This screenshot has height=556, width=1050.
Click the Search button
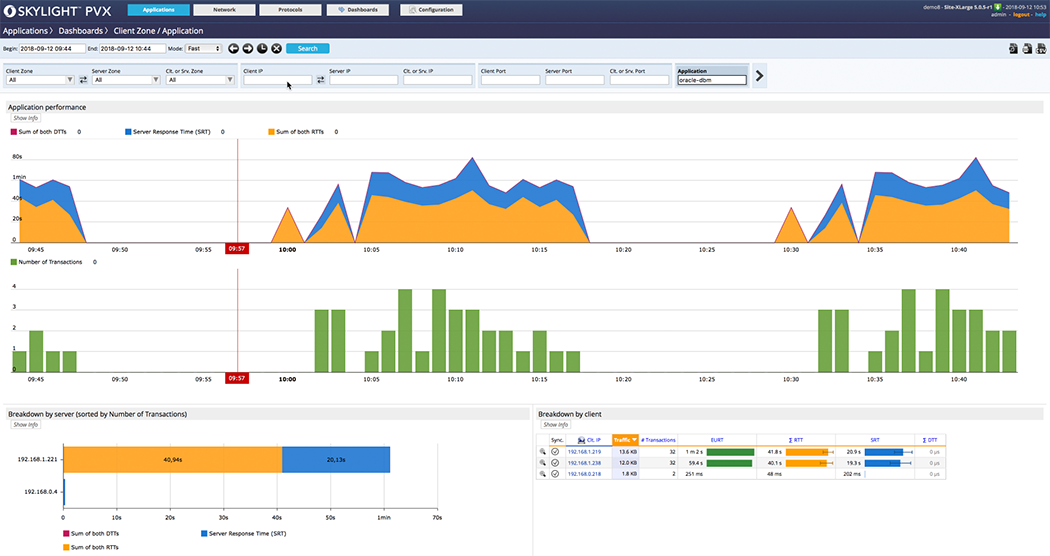point(307,48)
